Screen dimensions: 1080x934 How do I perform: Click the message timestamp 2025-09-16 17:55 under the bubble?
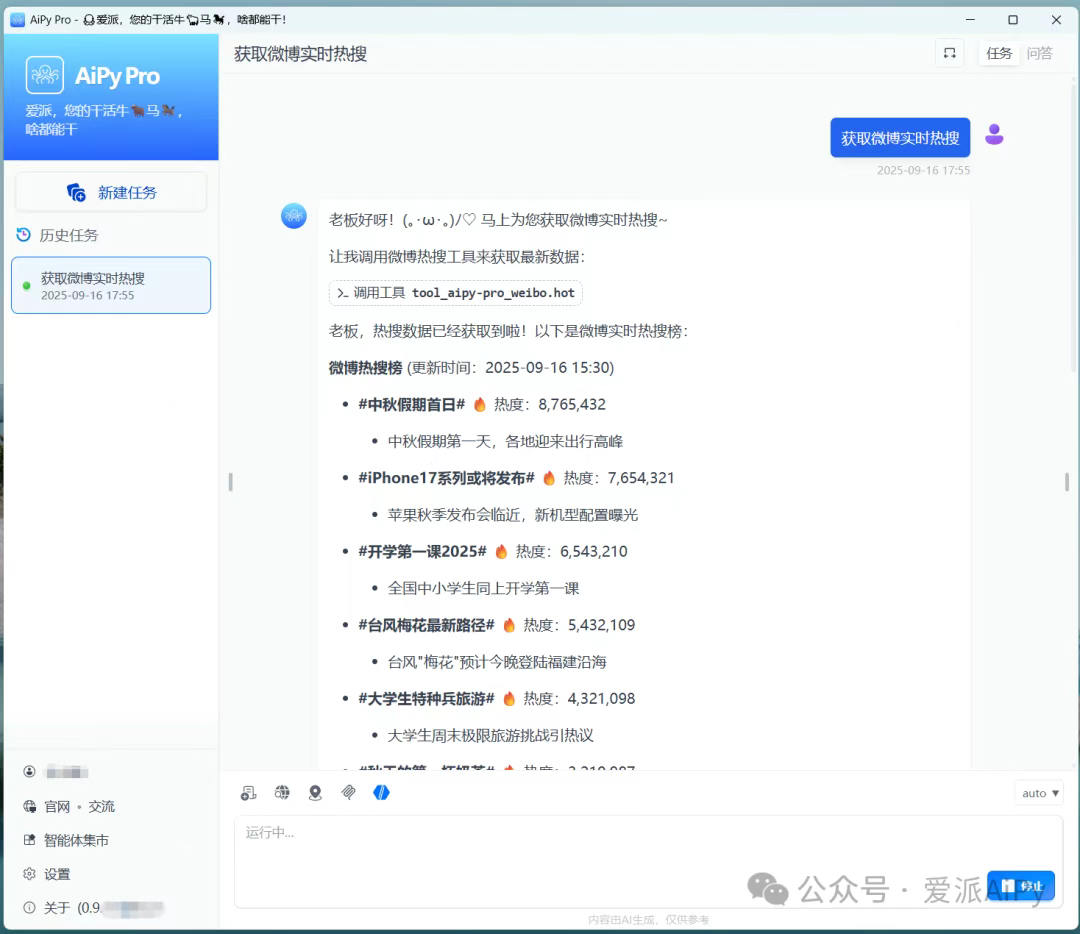[x=923, y=170]
